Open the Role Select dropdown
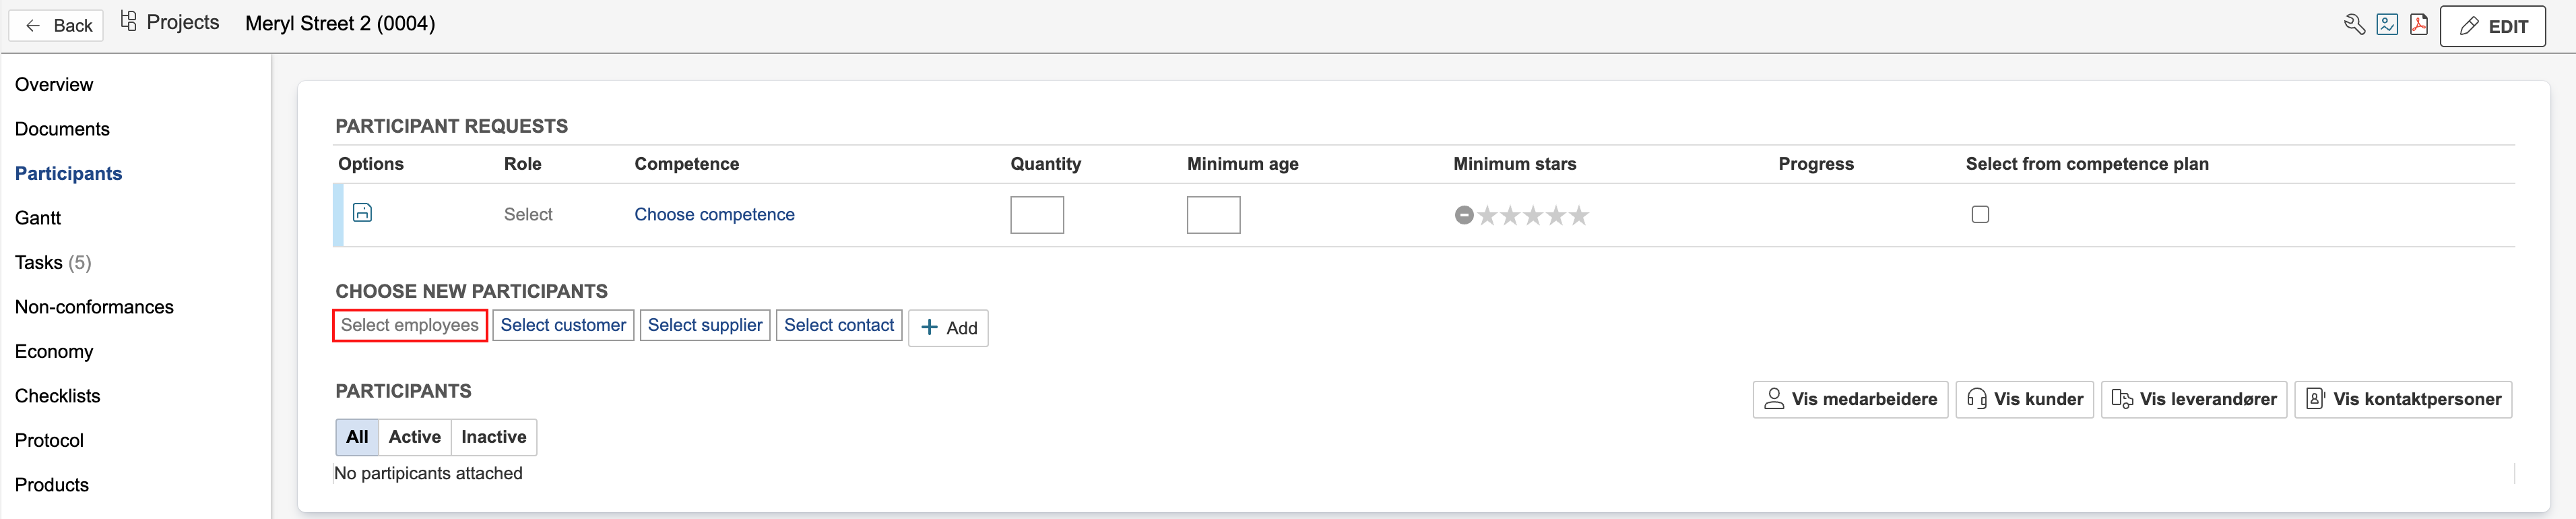The height and width of the screenshot is (519, 2576). [x=528, y=215]
